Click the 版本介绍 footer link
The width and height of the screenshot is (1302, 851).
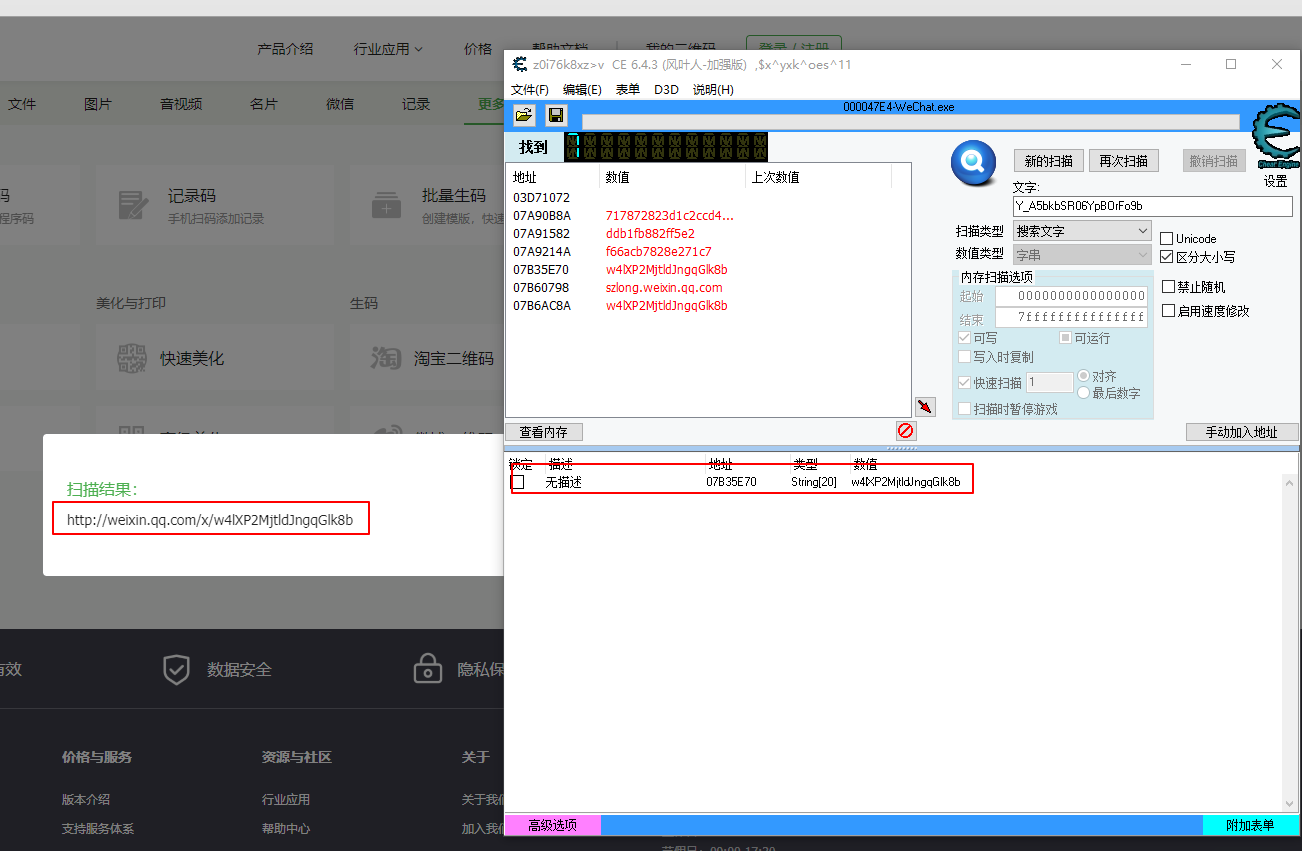point(86,799)
